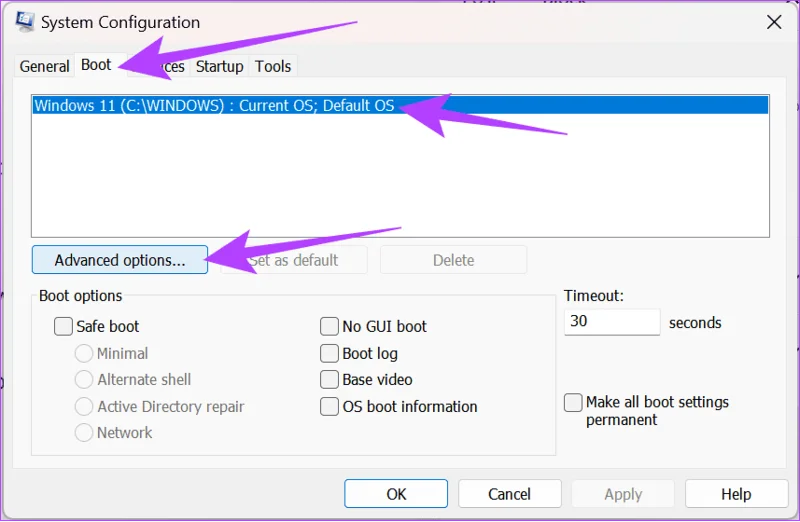Screen dimensions: 800x522
Task: Select the Boot tab
Action: click(x=96, y=65)
